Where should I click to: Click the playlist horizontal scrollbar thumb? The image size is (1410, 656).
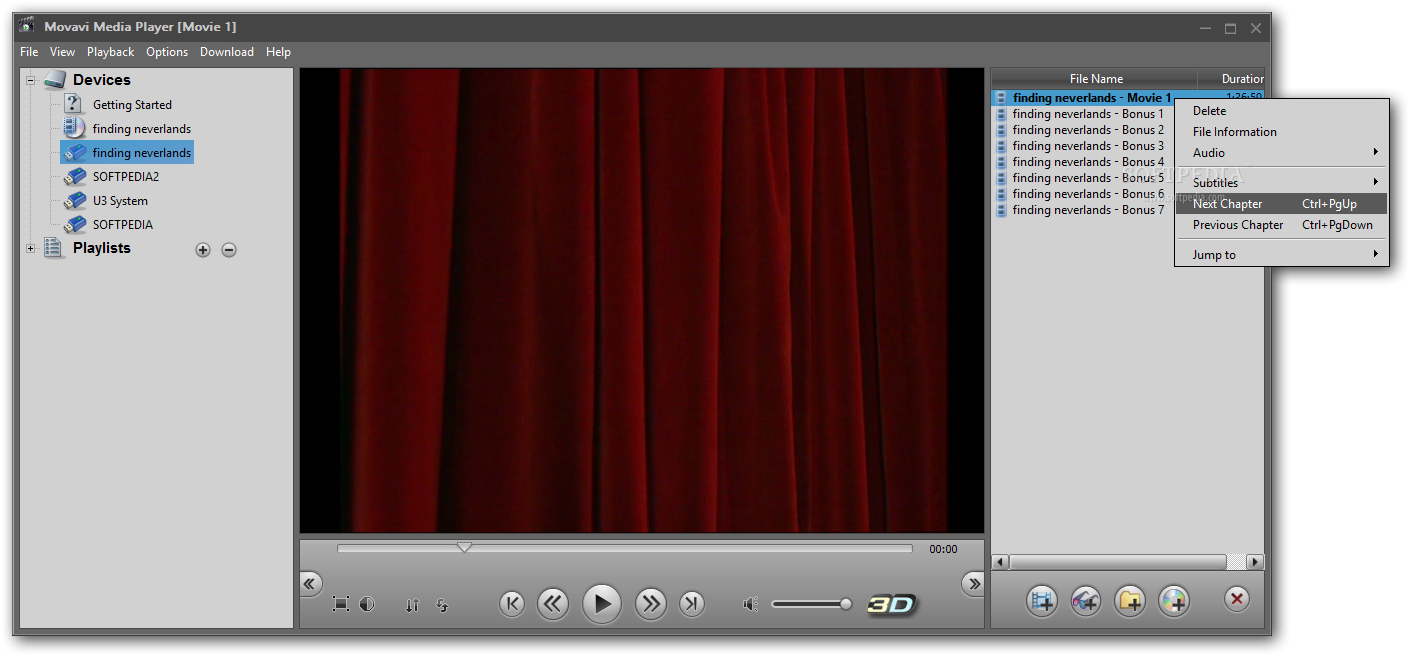(1118, 562)
